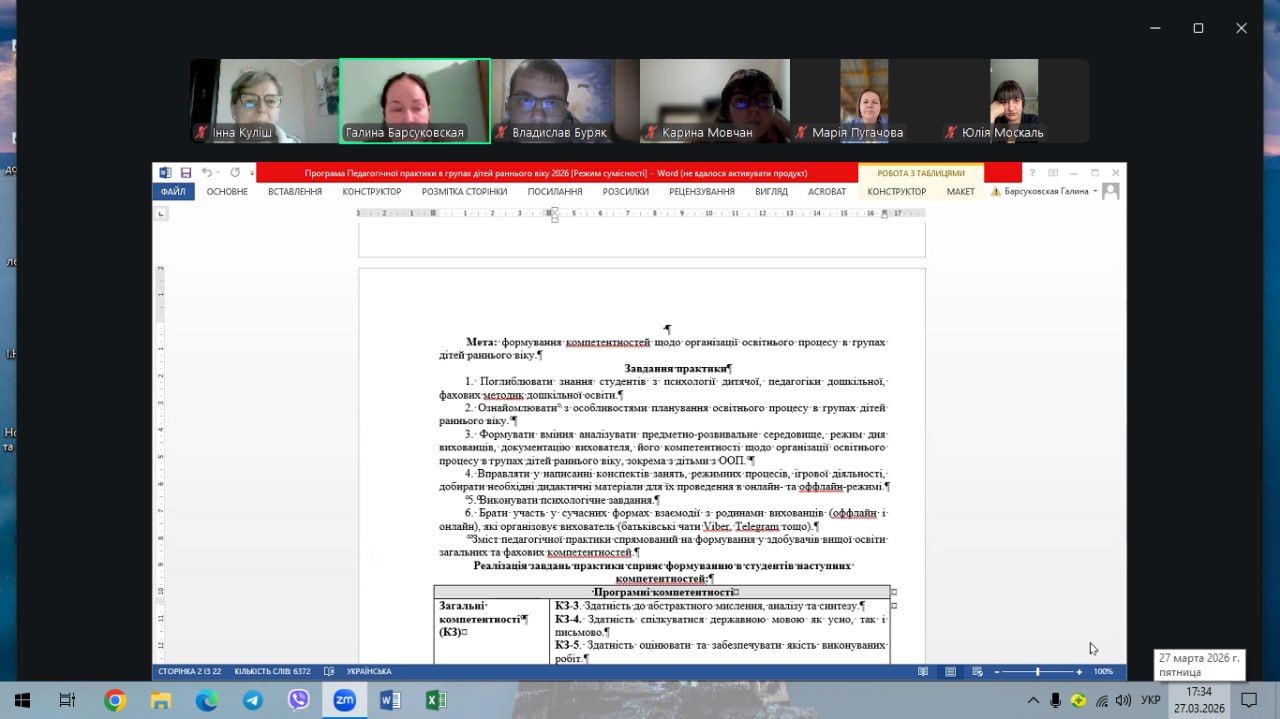Open Google Chrome from the taskbar
Viewport: 1280px width, 719px height.
(114, 701)
